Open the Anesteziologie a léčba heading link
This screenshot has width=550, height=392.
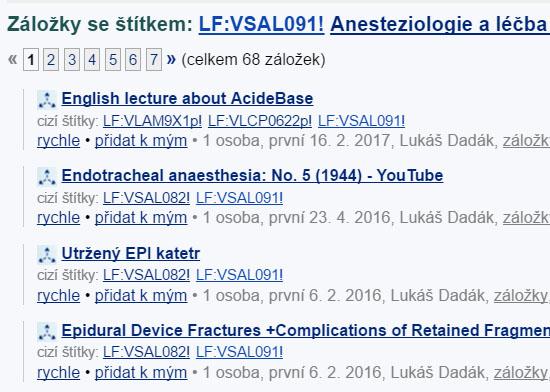[x=440, y=24]
